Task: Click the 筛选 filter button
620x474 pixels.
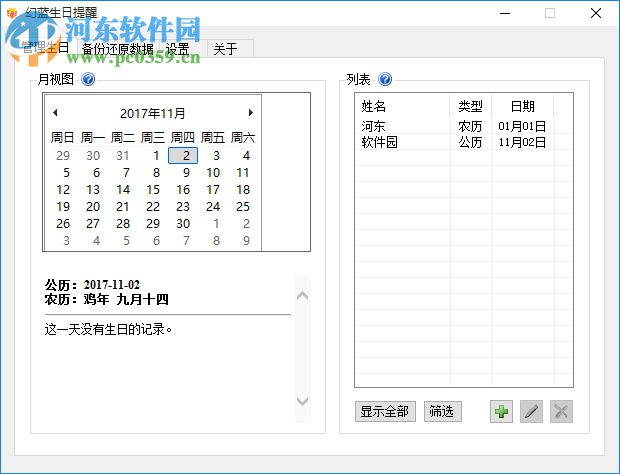Action: tap(442, 412)
